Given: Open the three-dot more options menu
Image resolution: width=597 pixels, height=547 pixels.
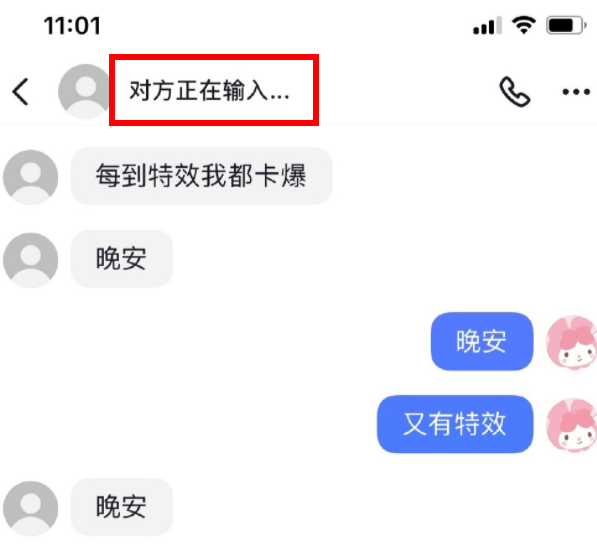Looking at the screenshot, I should coord(576,92).
